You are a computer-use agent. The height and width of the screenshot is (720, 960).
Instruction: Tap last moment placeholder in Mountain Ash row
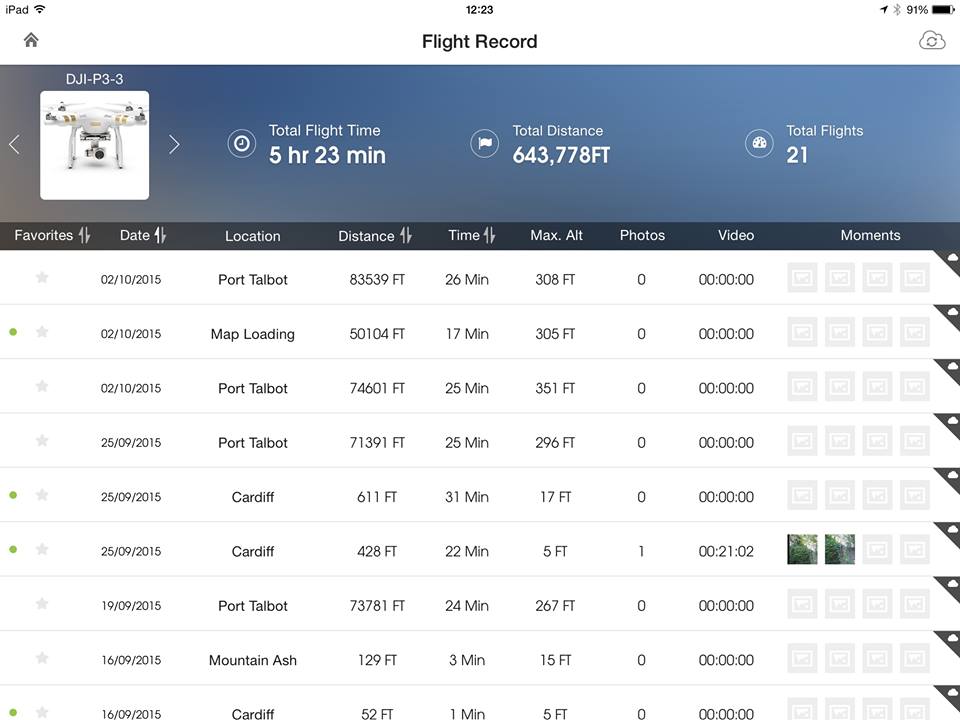coord(915,658)
